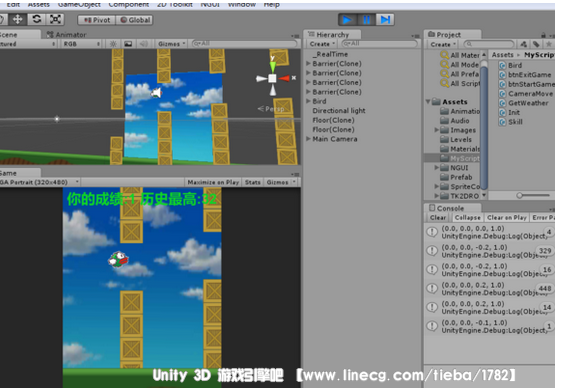Select the Rotate tool in toolbar
Screen dimensions: 562x392
[x=36, y=19]
